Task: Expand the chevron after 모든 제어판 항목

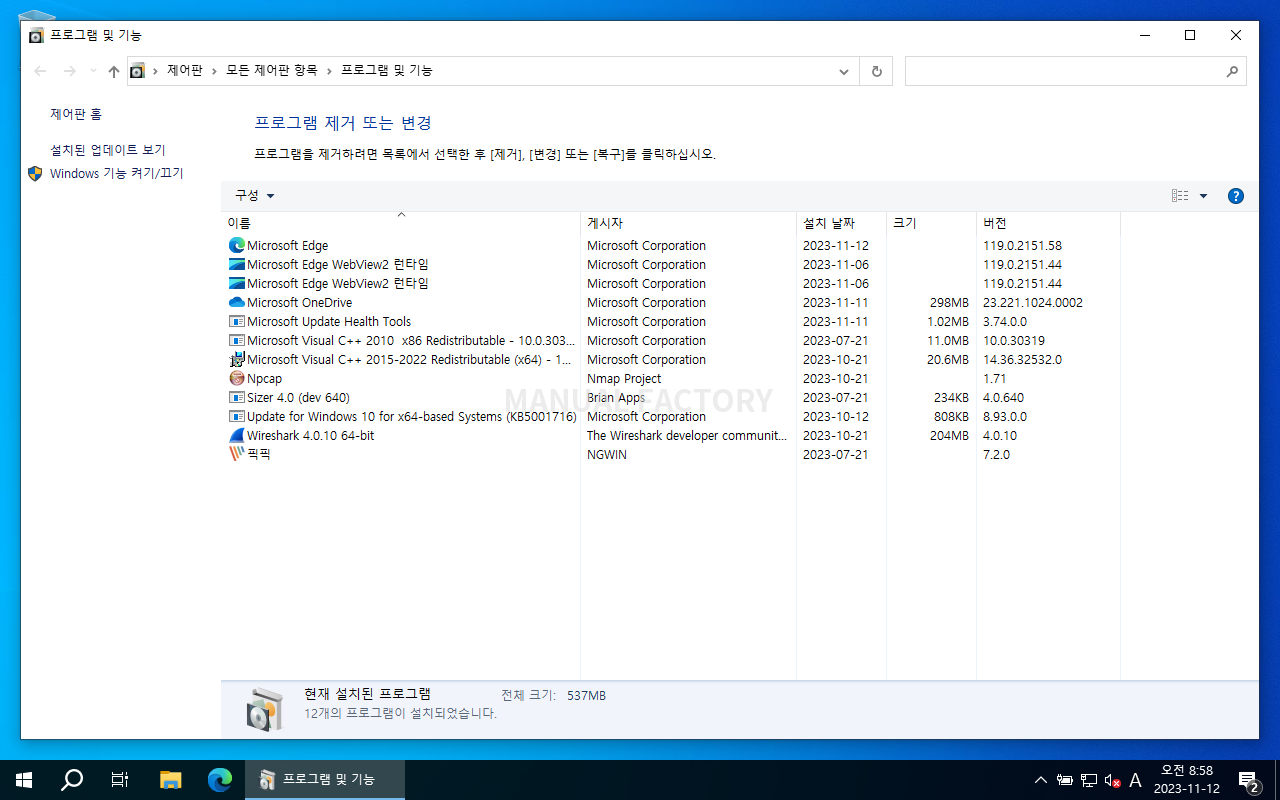Action: point(329,71)
